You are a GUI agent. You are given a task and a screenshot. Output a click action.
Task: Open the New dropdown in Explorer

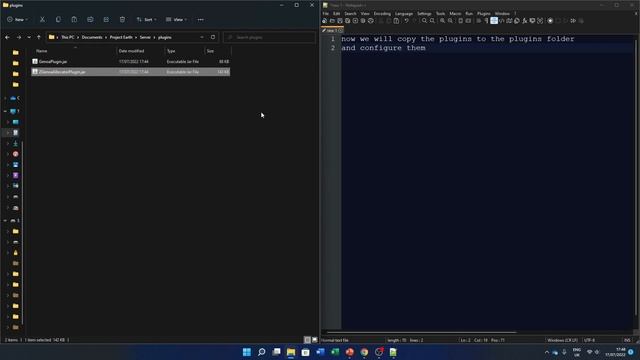coord(17,19)
